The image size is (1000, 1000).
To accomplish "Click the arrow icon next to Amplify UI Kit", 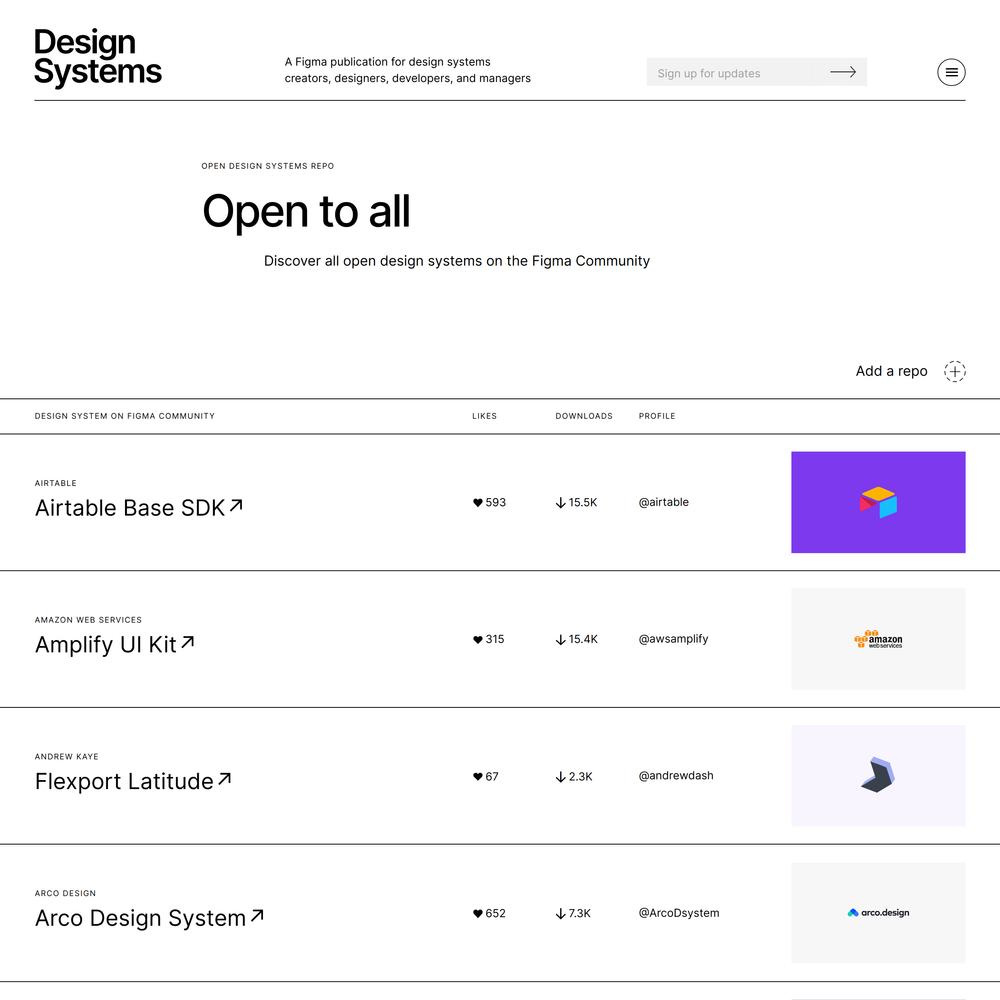I will click(x=187, y=642).
